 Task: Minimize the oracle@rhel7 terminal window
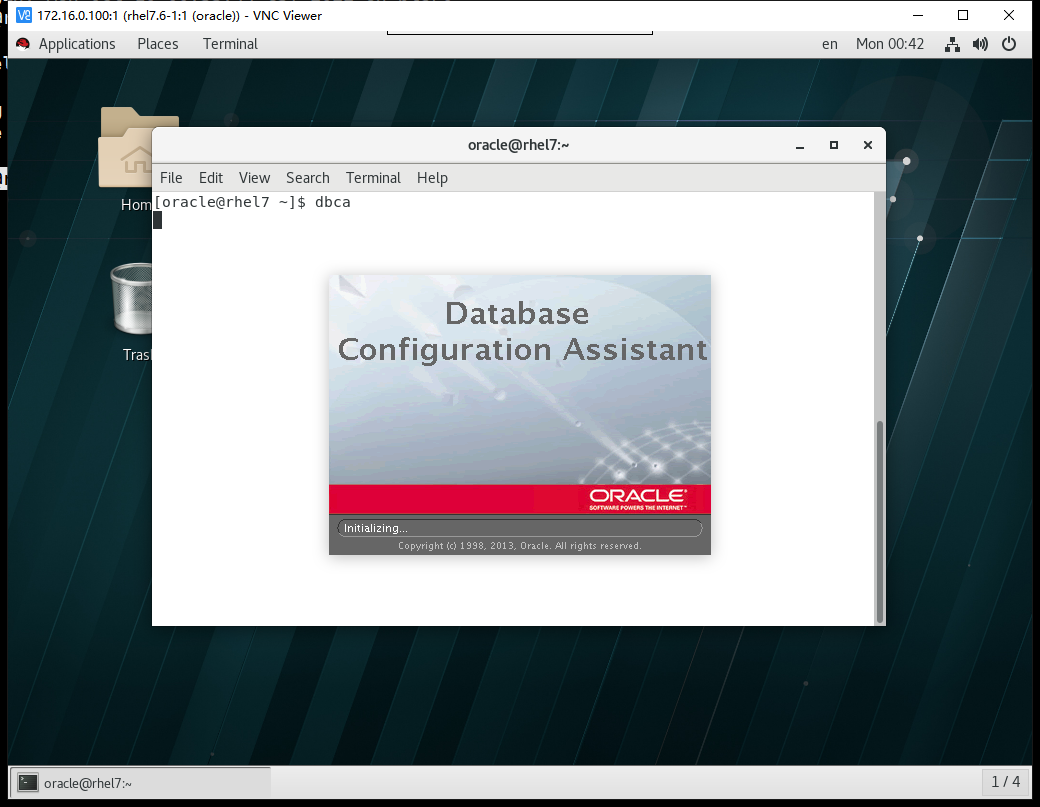click(800, 145)
